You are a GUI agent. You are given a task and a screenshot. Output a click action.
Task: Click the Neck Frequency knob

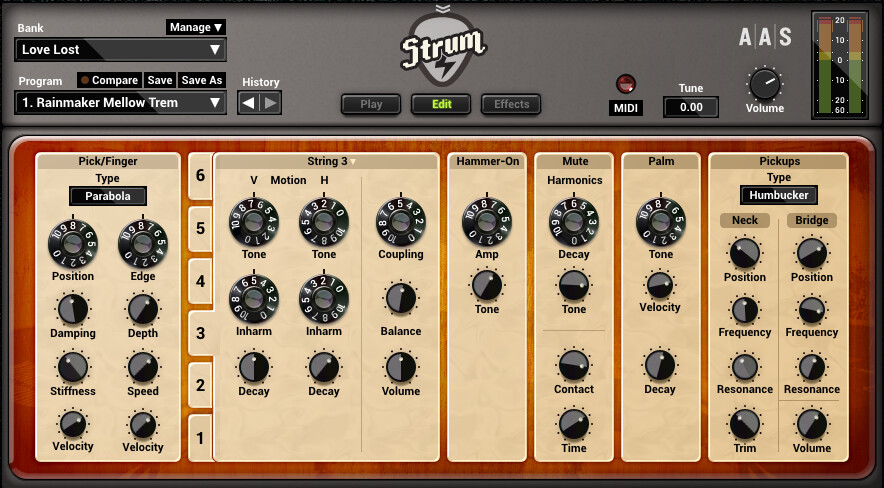tap(745, 310)
